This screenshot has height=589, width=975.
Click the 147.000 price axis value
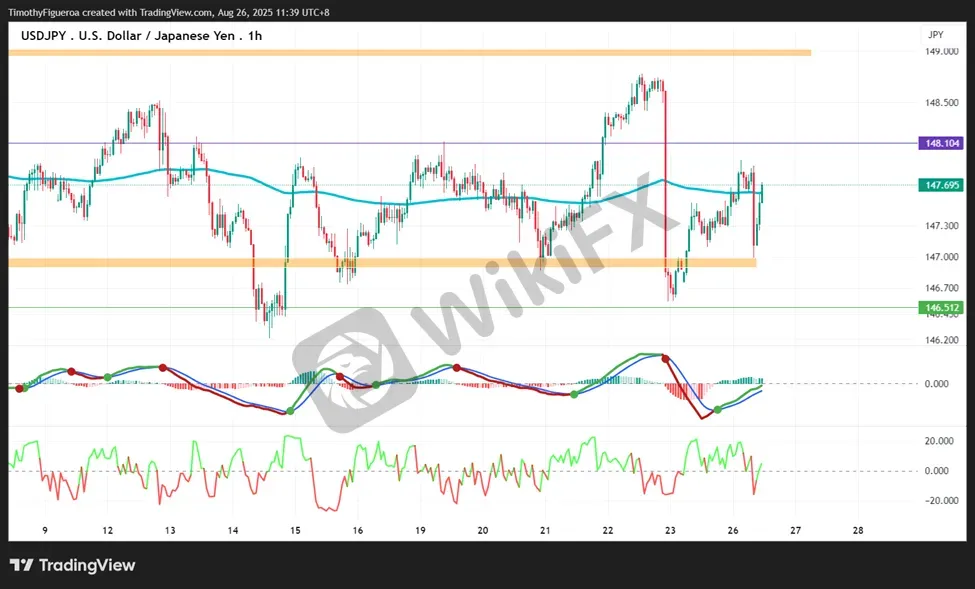coord(941,257)
